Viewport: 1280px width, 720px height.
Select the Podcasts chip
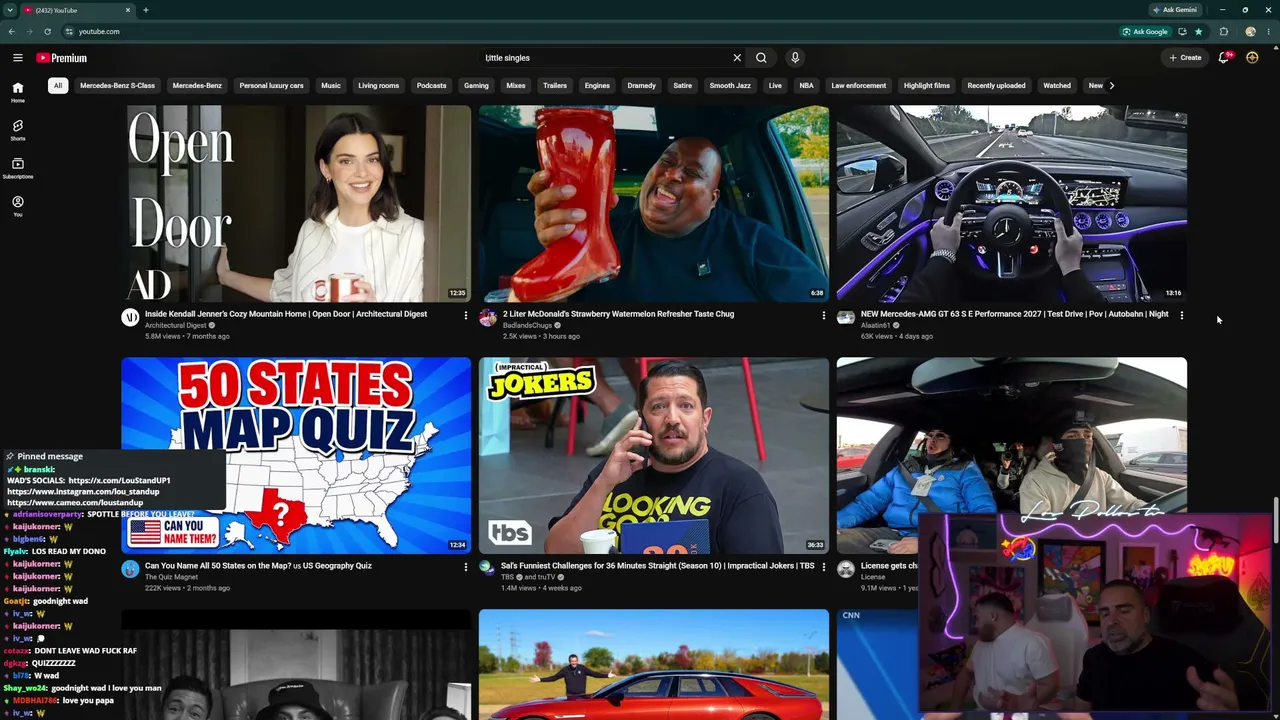coord(432,85)
